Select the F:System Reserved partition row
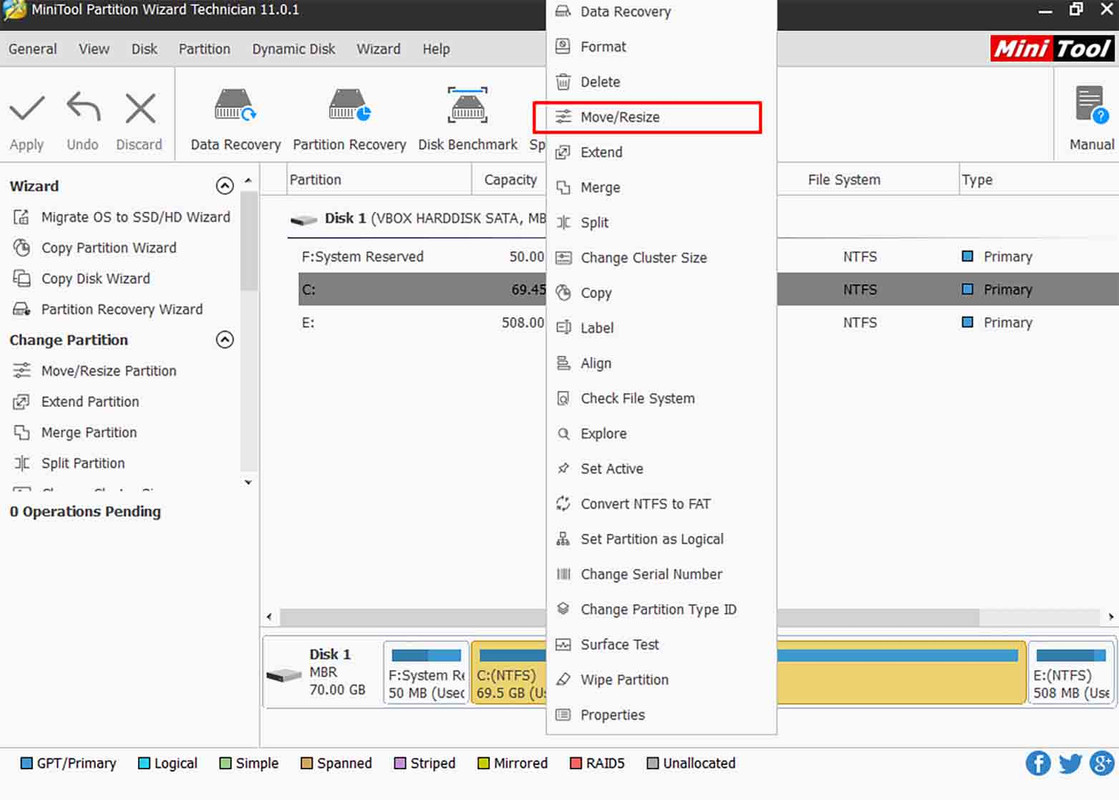Viewport: 1119px width, 800px height. [x=421, y=256]
